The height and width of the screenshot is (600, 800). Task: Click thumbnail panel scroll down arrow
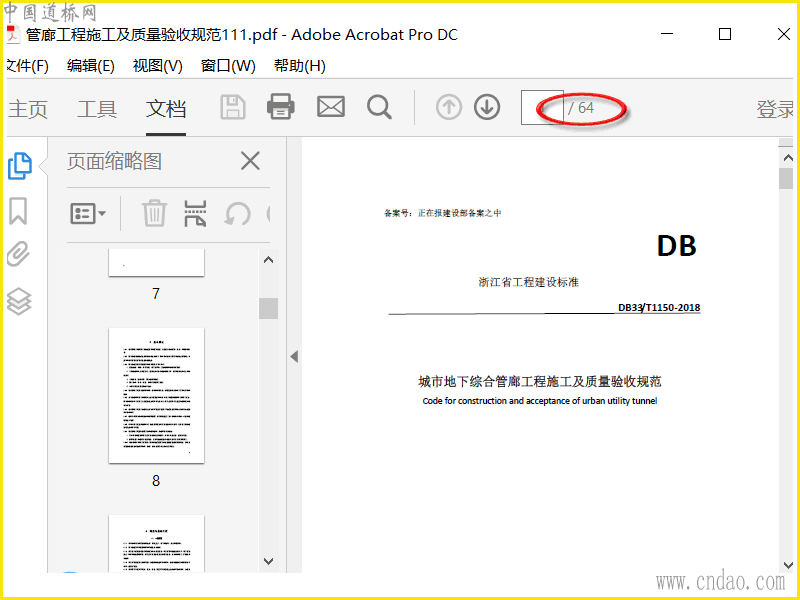pyautogui.click(x=268, y=561)
